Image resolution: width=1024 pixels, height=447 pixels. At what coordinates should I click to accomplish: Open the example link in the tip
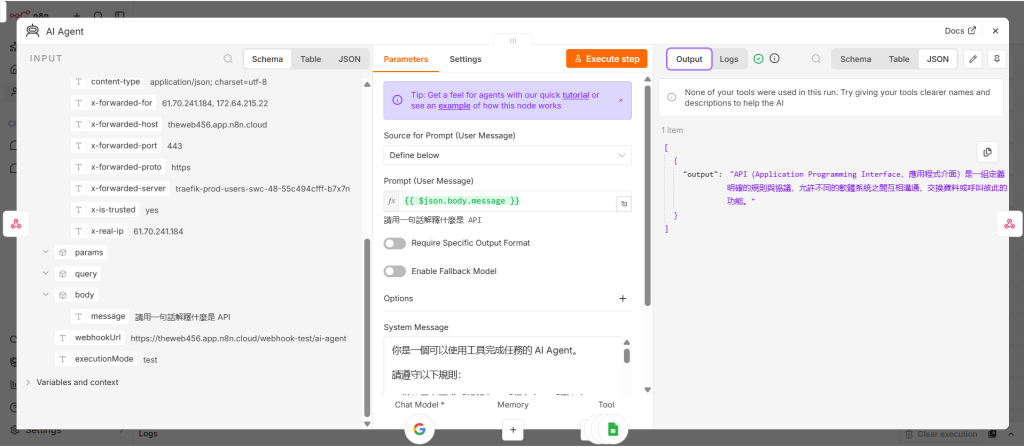[x=454, y=105]
